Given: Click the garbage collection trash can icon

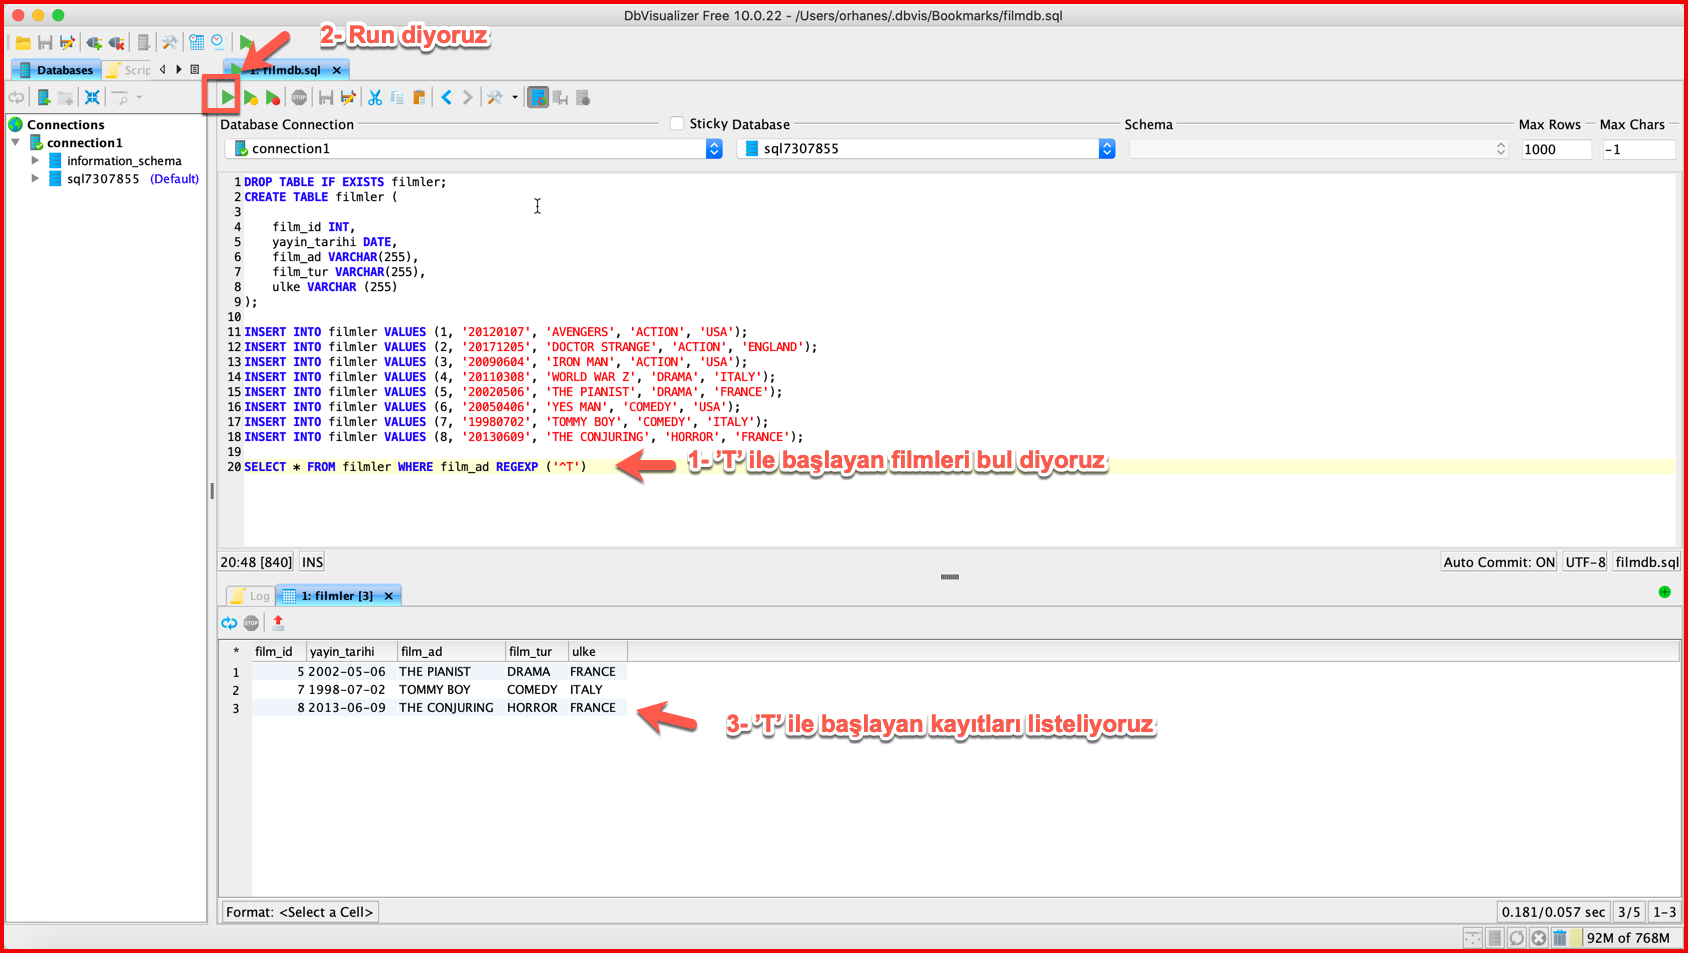Looking at the screenshot, I should (x=1559, y=937).
